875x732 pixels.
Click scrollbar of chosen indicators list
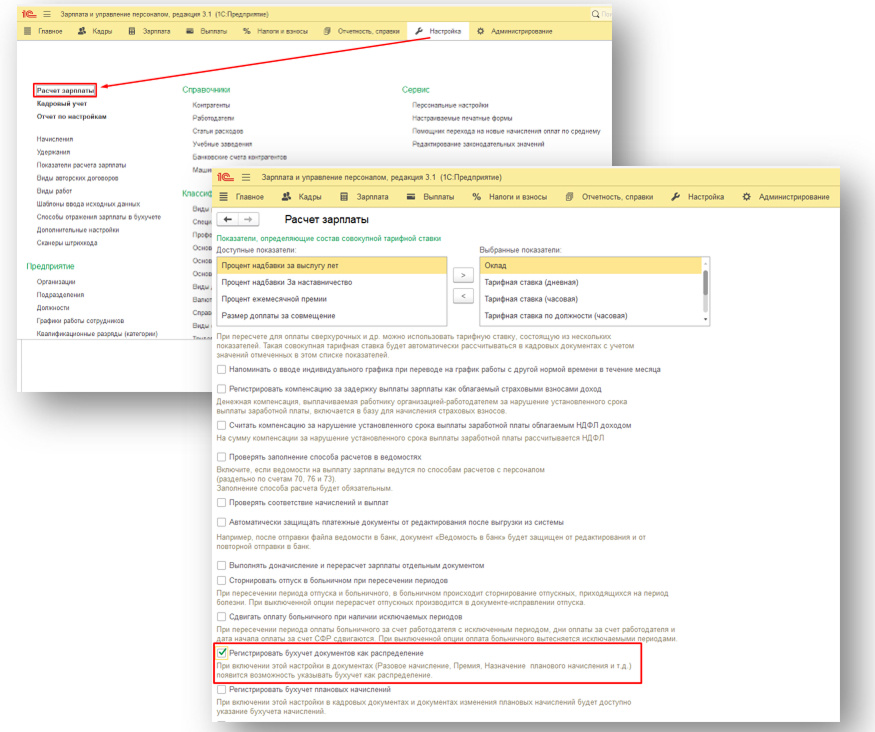tap(705, 283)
